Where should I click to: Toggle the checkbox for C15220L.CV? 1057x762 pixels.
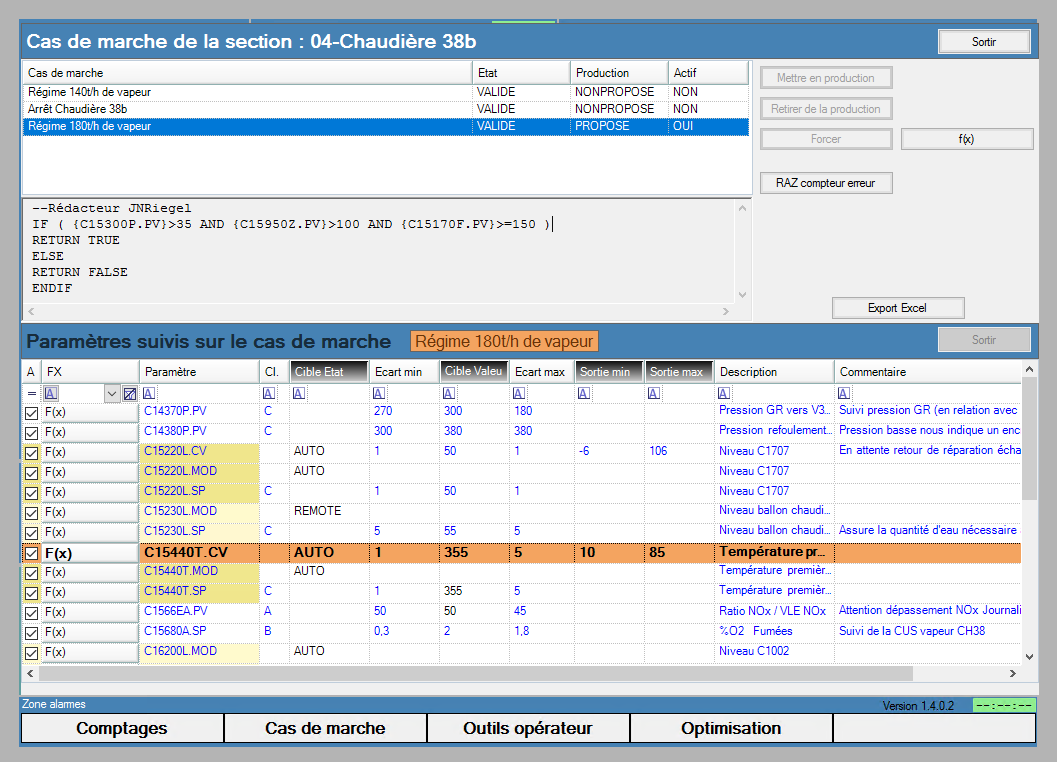click(x=31, y=453)
